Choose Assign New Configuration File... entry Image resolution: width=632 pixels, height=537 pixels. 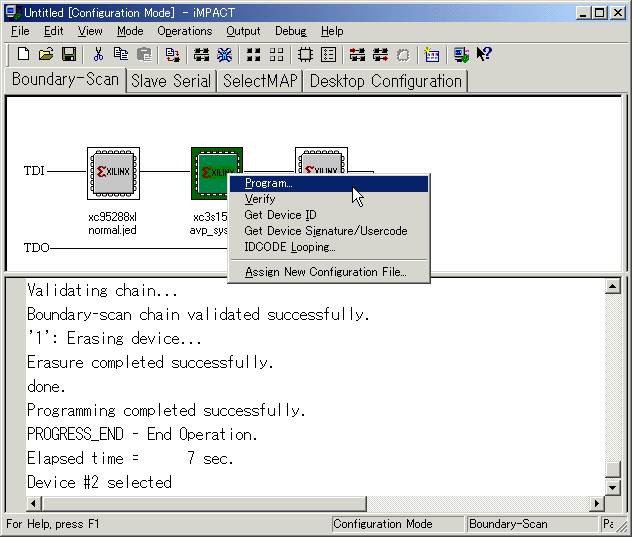point(329,272)
